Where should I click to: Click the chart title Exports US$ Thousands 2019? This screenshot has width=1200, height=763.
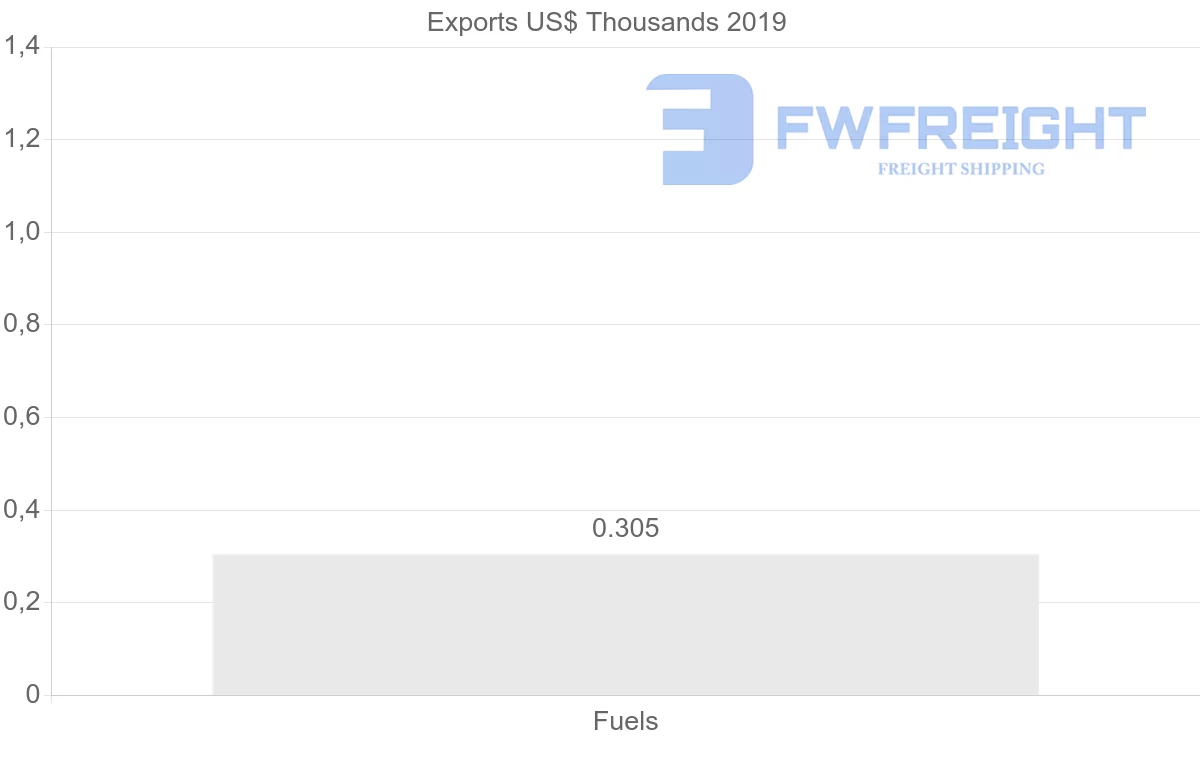coord(607,22)
